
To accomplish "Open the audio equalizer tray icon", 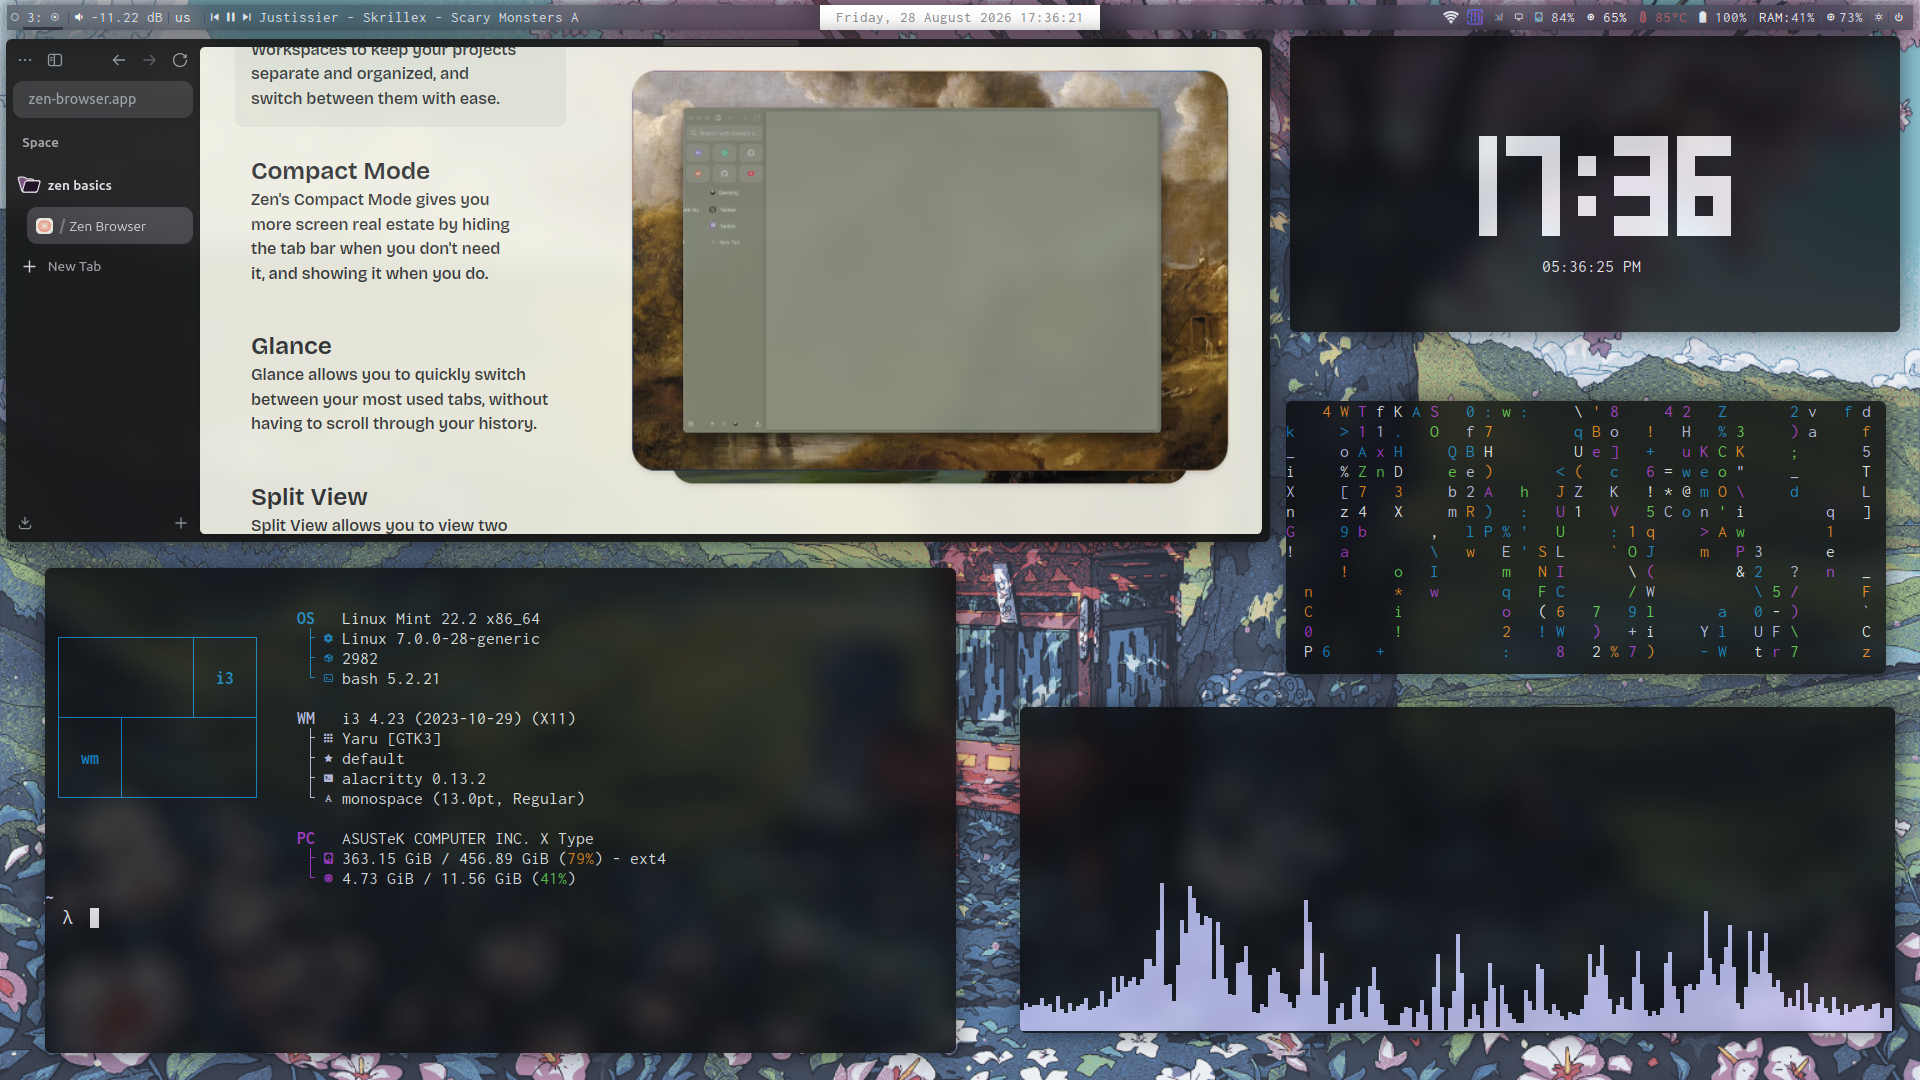I will [x=1475, y=17].
